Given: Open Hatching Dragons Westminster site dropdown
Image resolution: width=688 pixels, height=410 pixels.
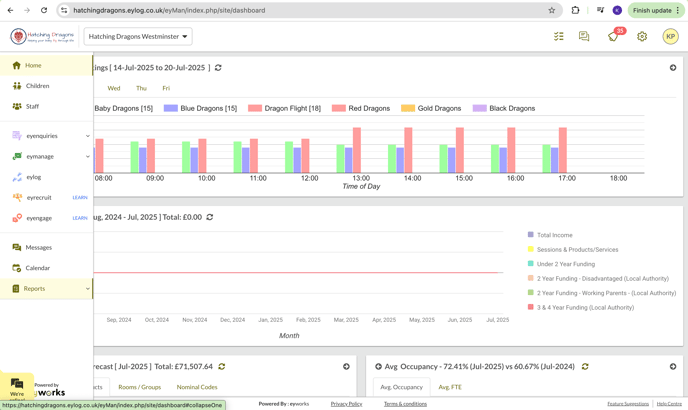Looking at the screenshot, I should (138, 36).
